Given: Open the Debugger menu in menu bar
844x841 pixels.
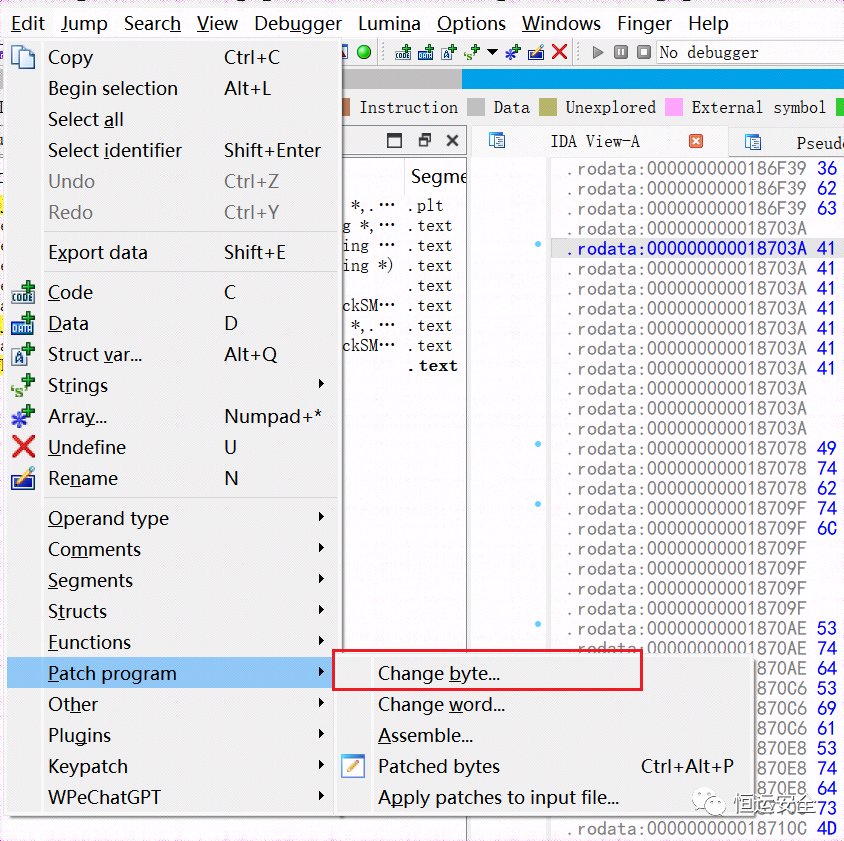Looking at the screenshot, I should pyautogui.click(x=298, y=23).
